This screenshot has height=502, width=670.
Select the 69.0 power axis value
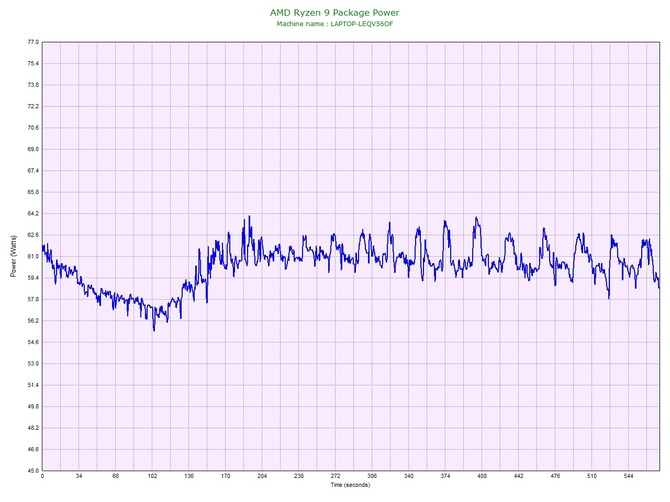(x=33, y=149)
